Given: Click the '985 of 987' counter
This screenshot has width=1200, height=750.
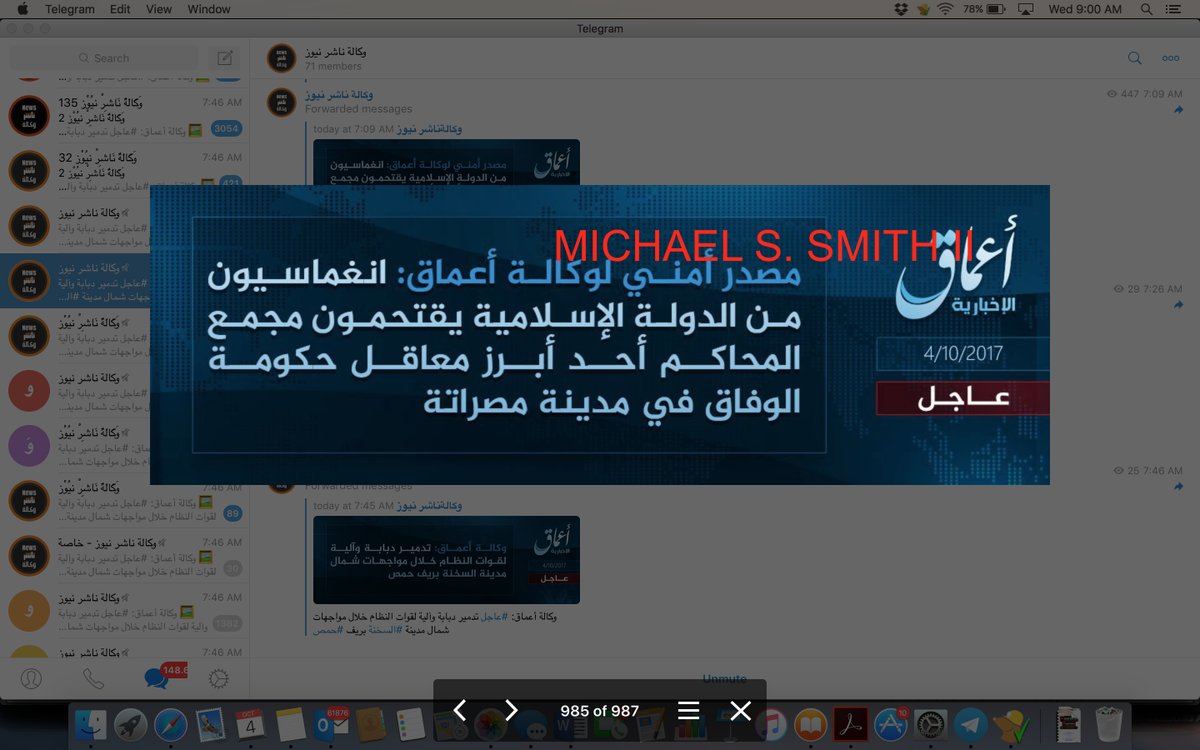Looking at the screenshot, I should tap(599, 711).
